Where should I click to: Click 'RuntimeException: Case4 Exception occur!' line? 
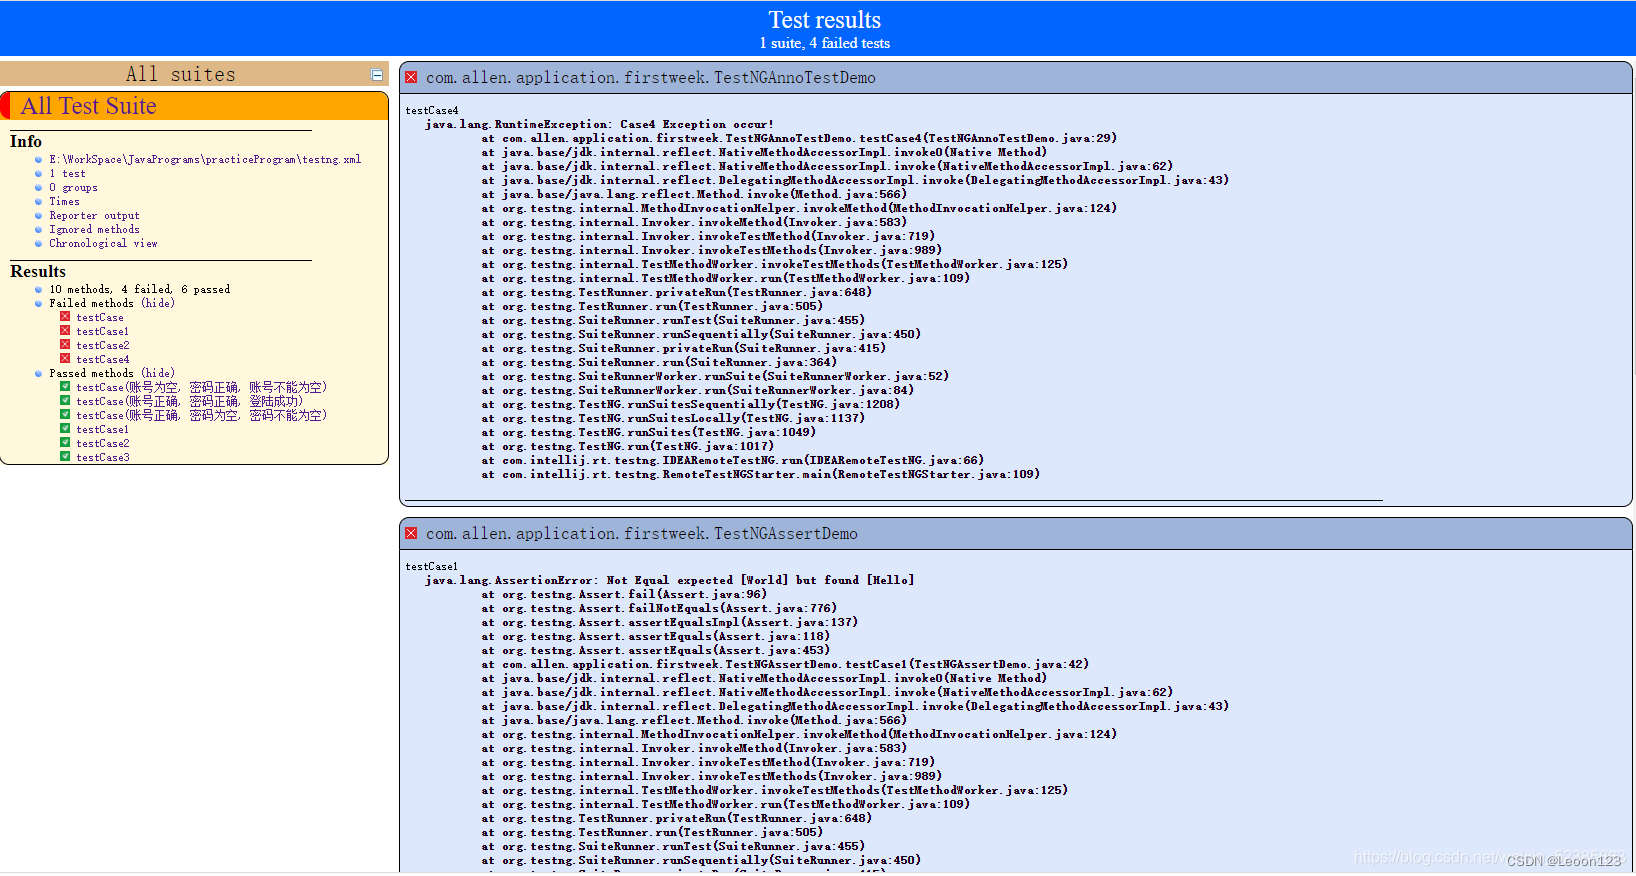599,124
